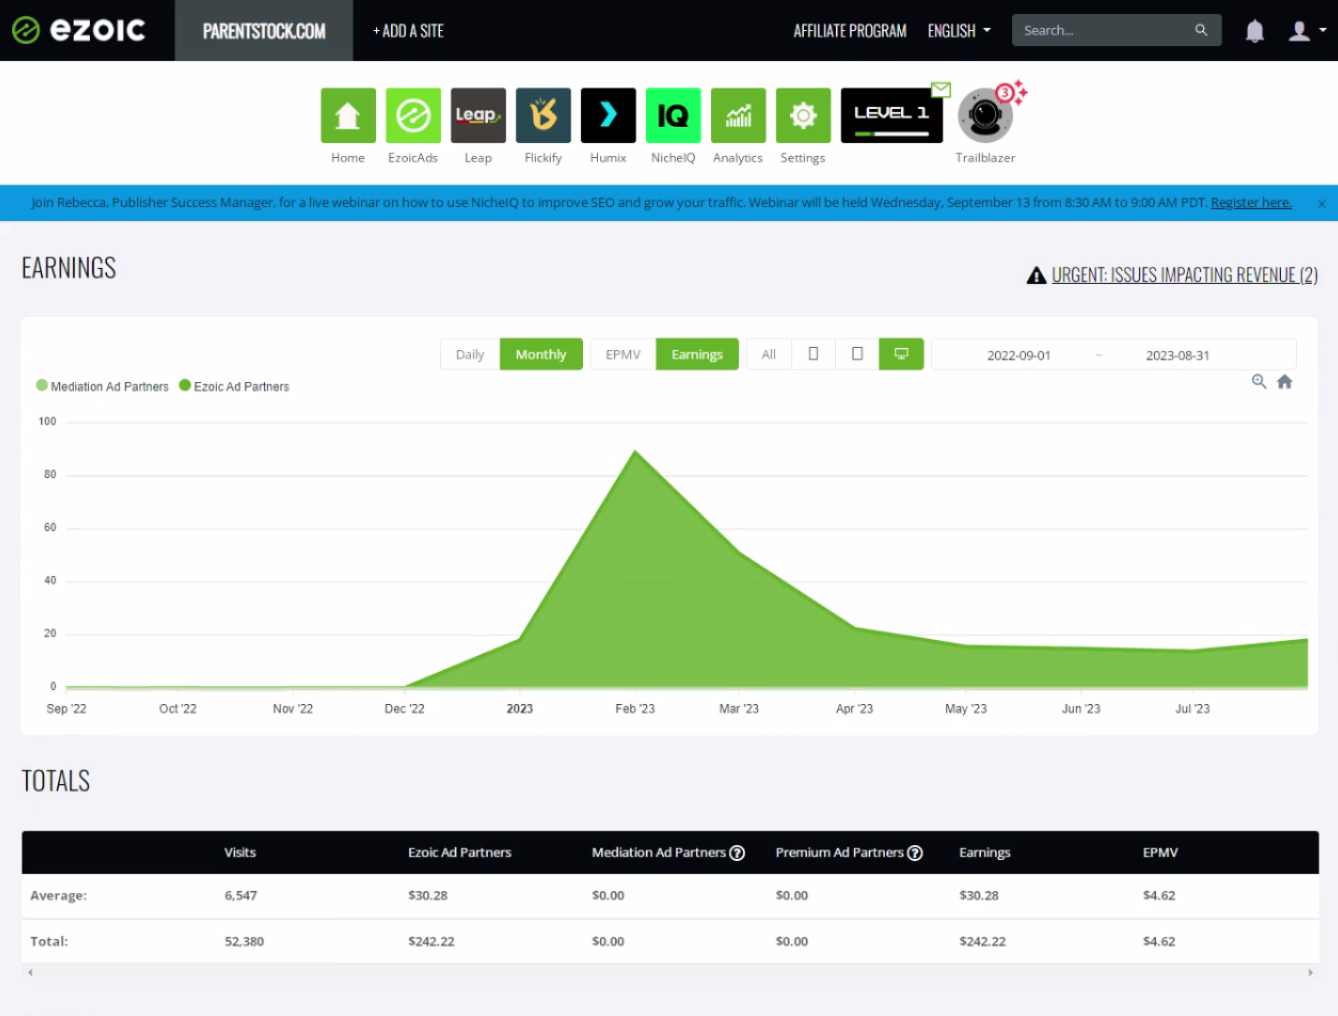This screenshot has height=1016, width=1338.
Task: Open Urgent Issues Impacting Revenue link
Action: (x=1185, y=275)
